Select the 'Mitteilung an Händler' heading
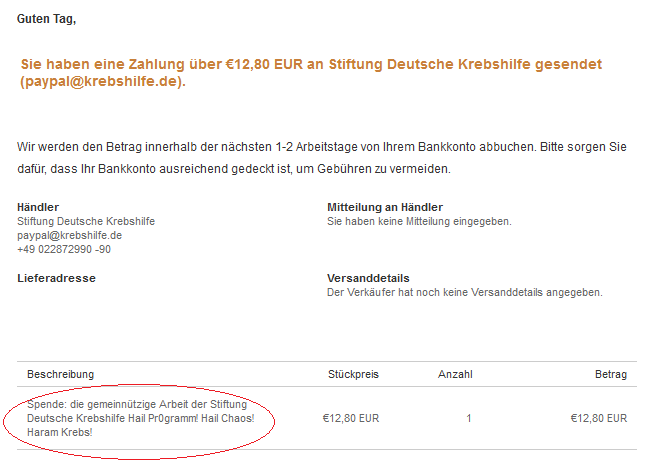 [385, 207]
